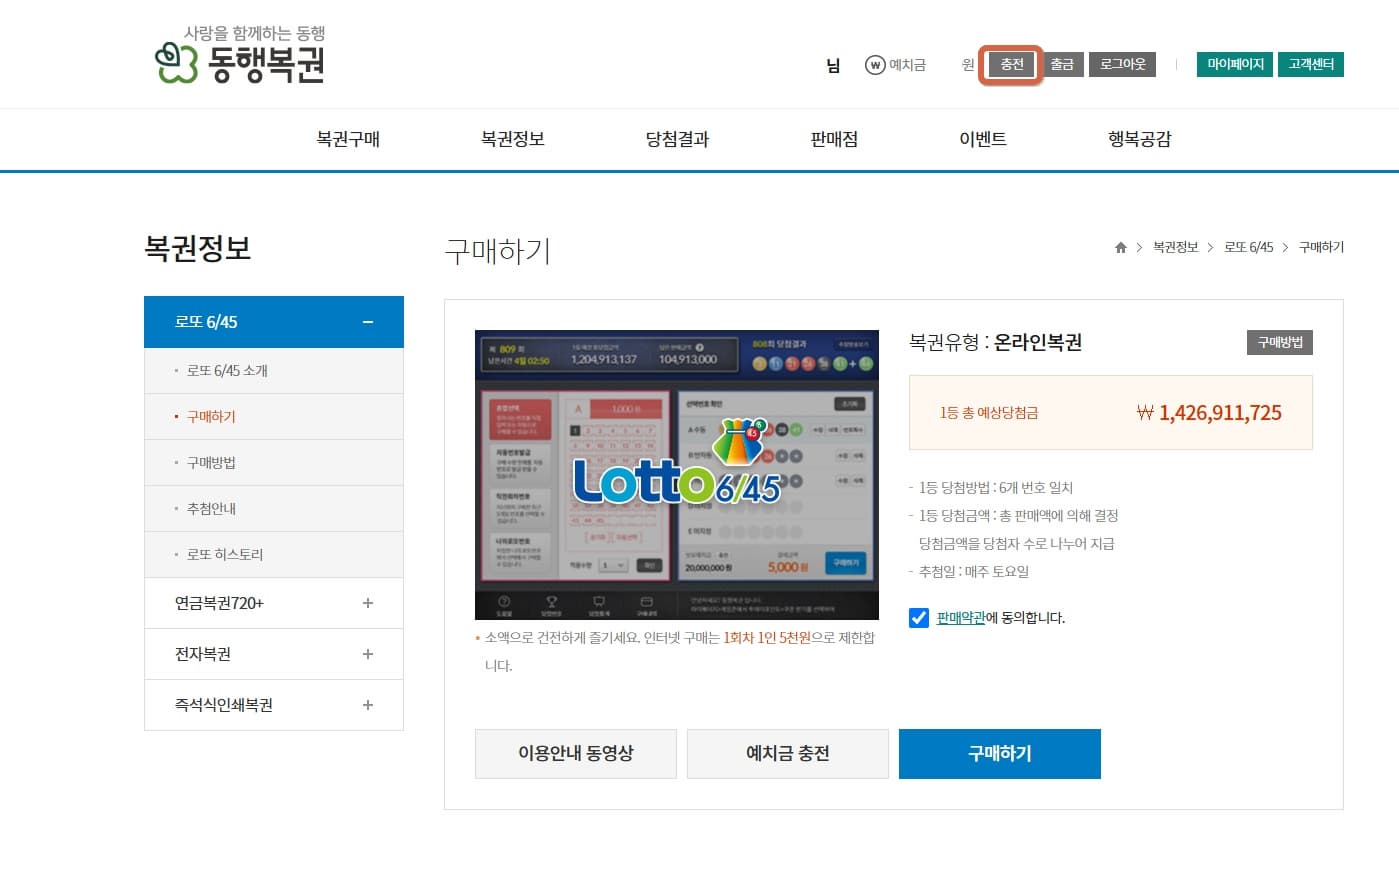Open the 판매약관 terms link
This screenshot has width=1399, height=871.
click(x=960, y=618)
